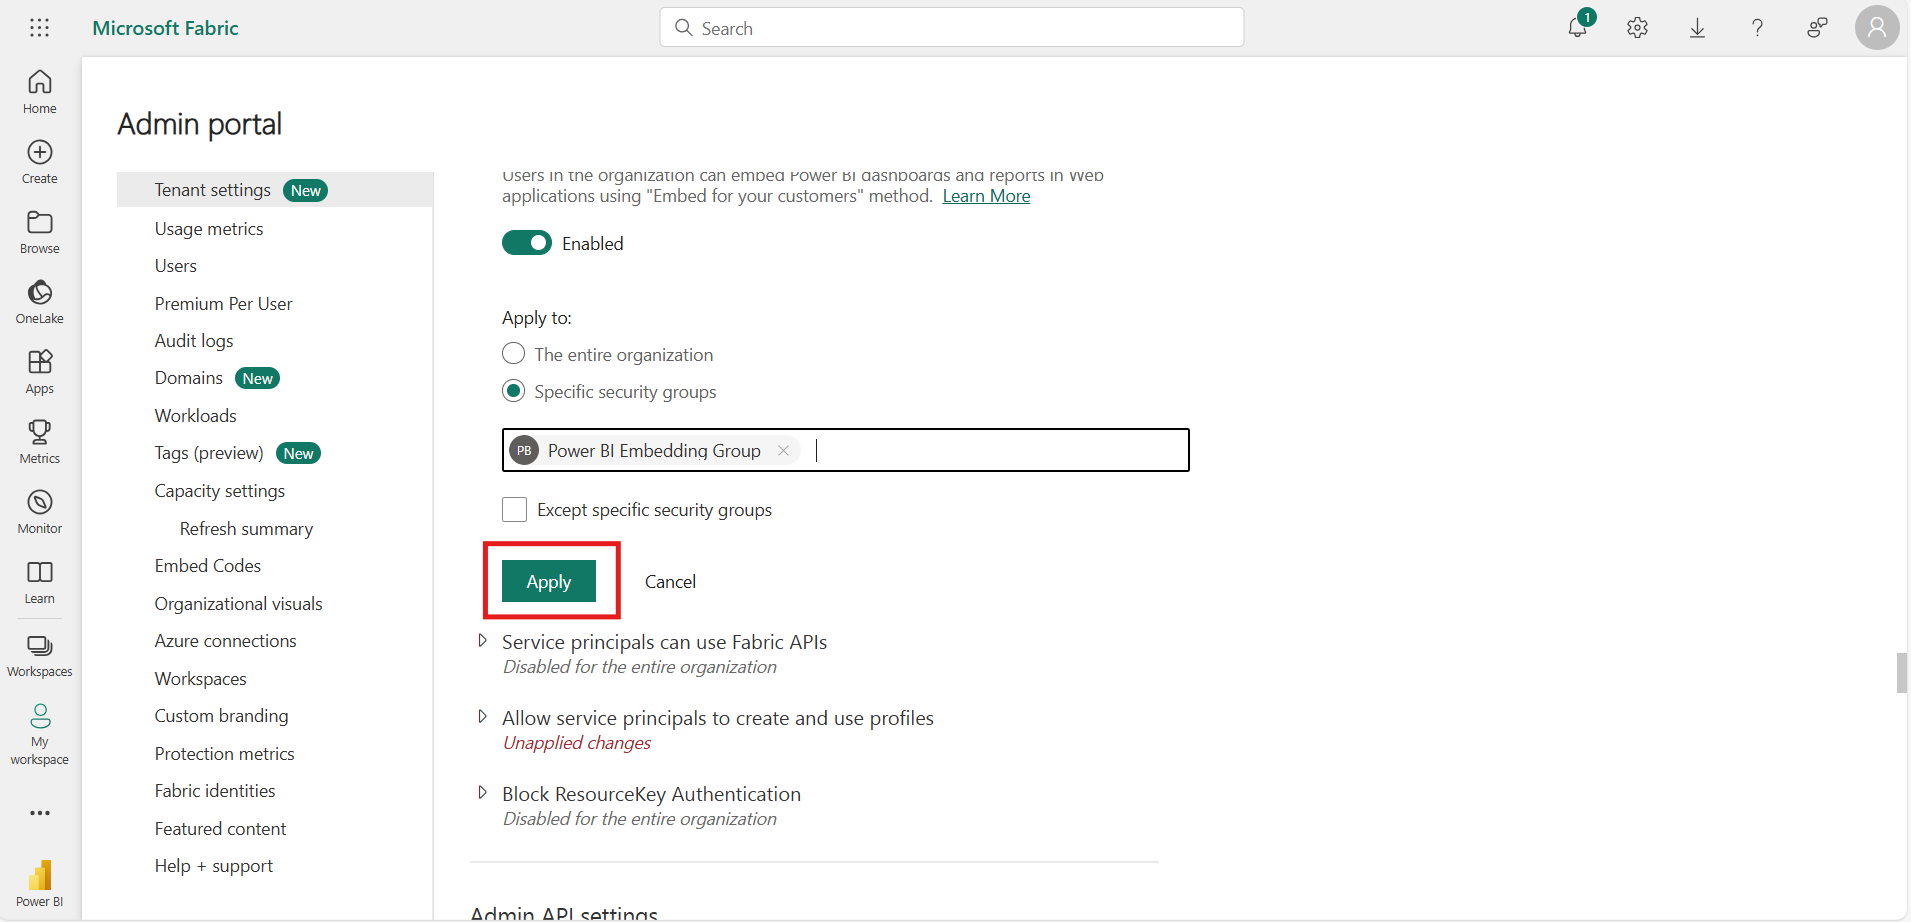
Task: Open the settings gear icon
Action: [1637, 28]
